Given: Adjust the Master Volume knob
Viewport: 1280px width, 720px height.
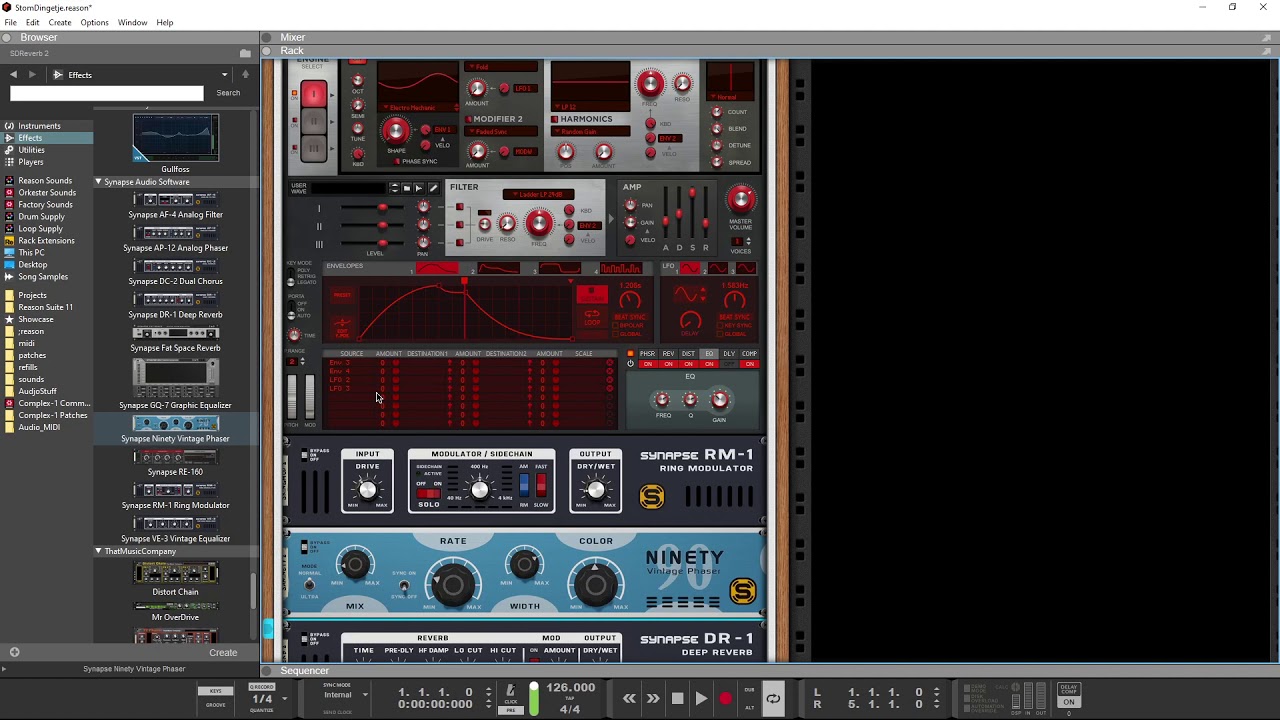Looking at the screenshot, I should [x=741, y=199].
